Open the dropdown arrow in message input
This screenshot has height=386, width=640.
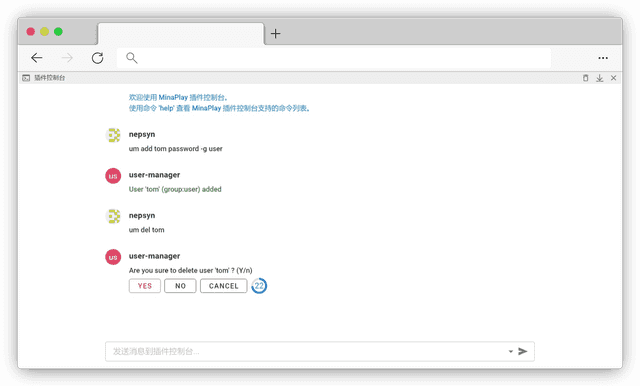coord(510,351)
